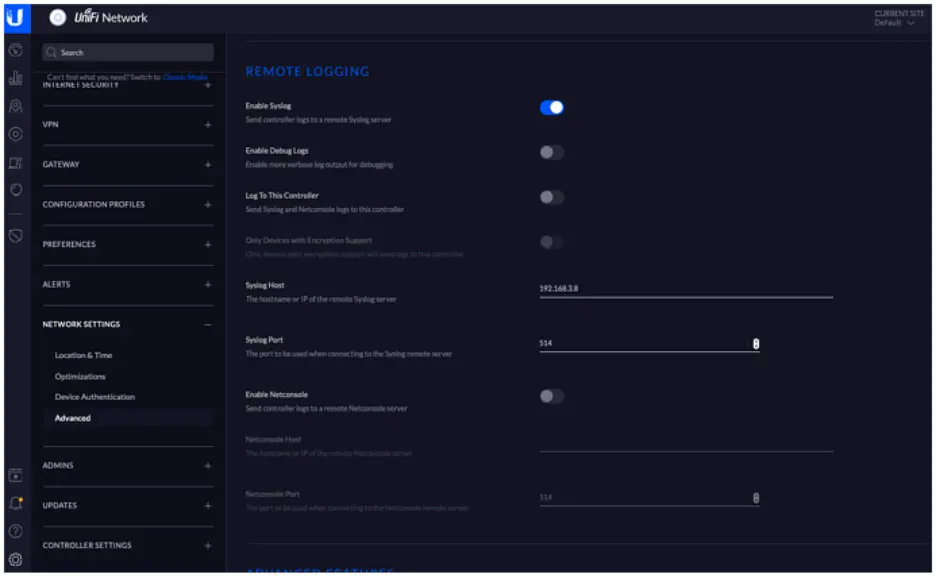
Task: Open the Help question mark icon
Action: click(x=16, y=531)
